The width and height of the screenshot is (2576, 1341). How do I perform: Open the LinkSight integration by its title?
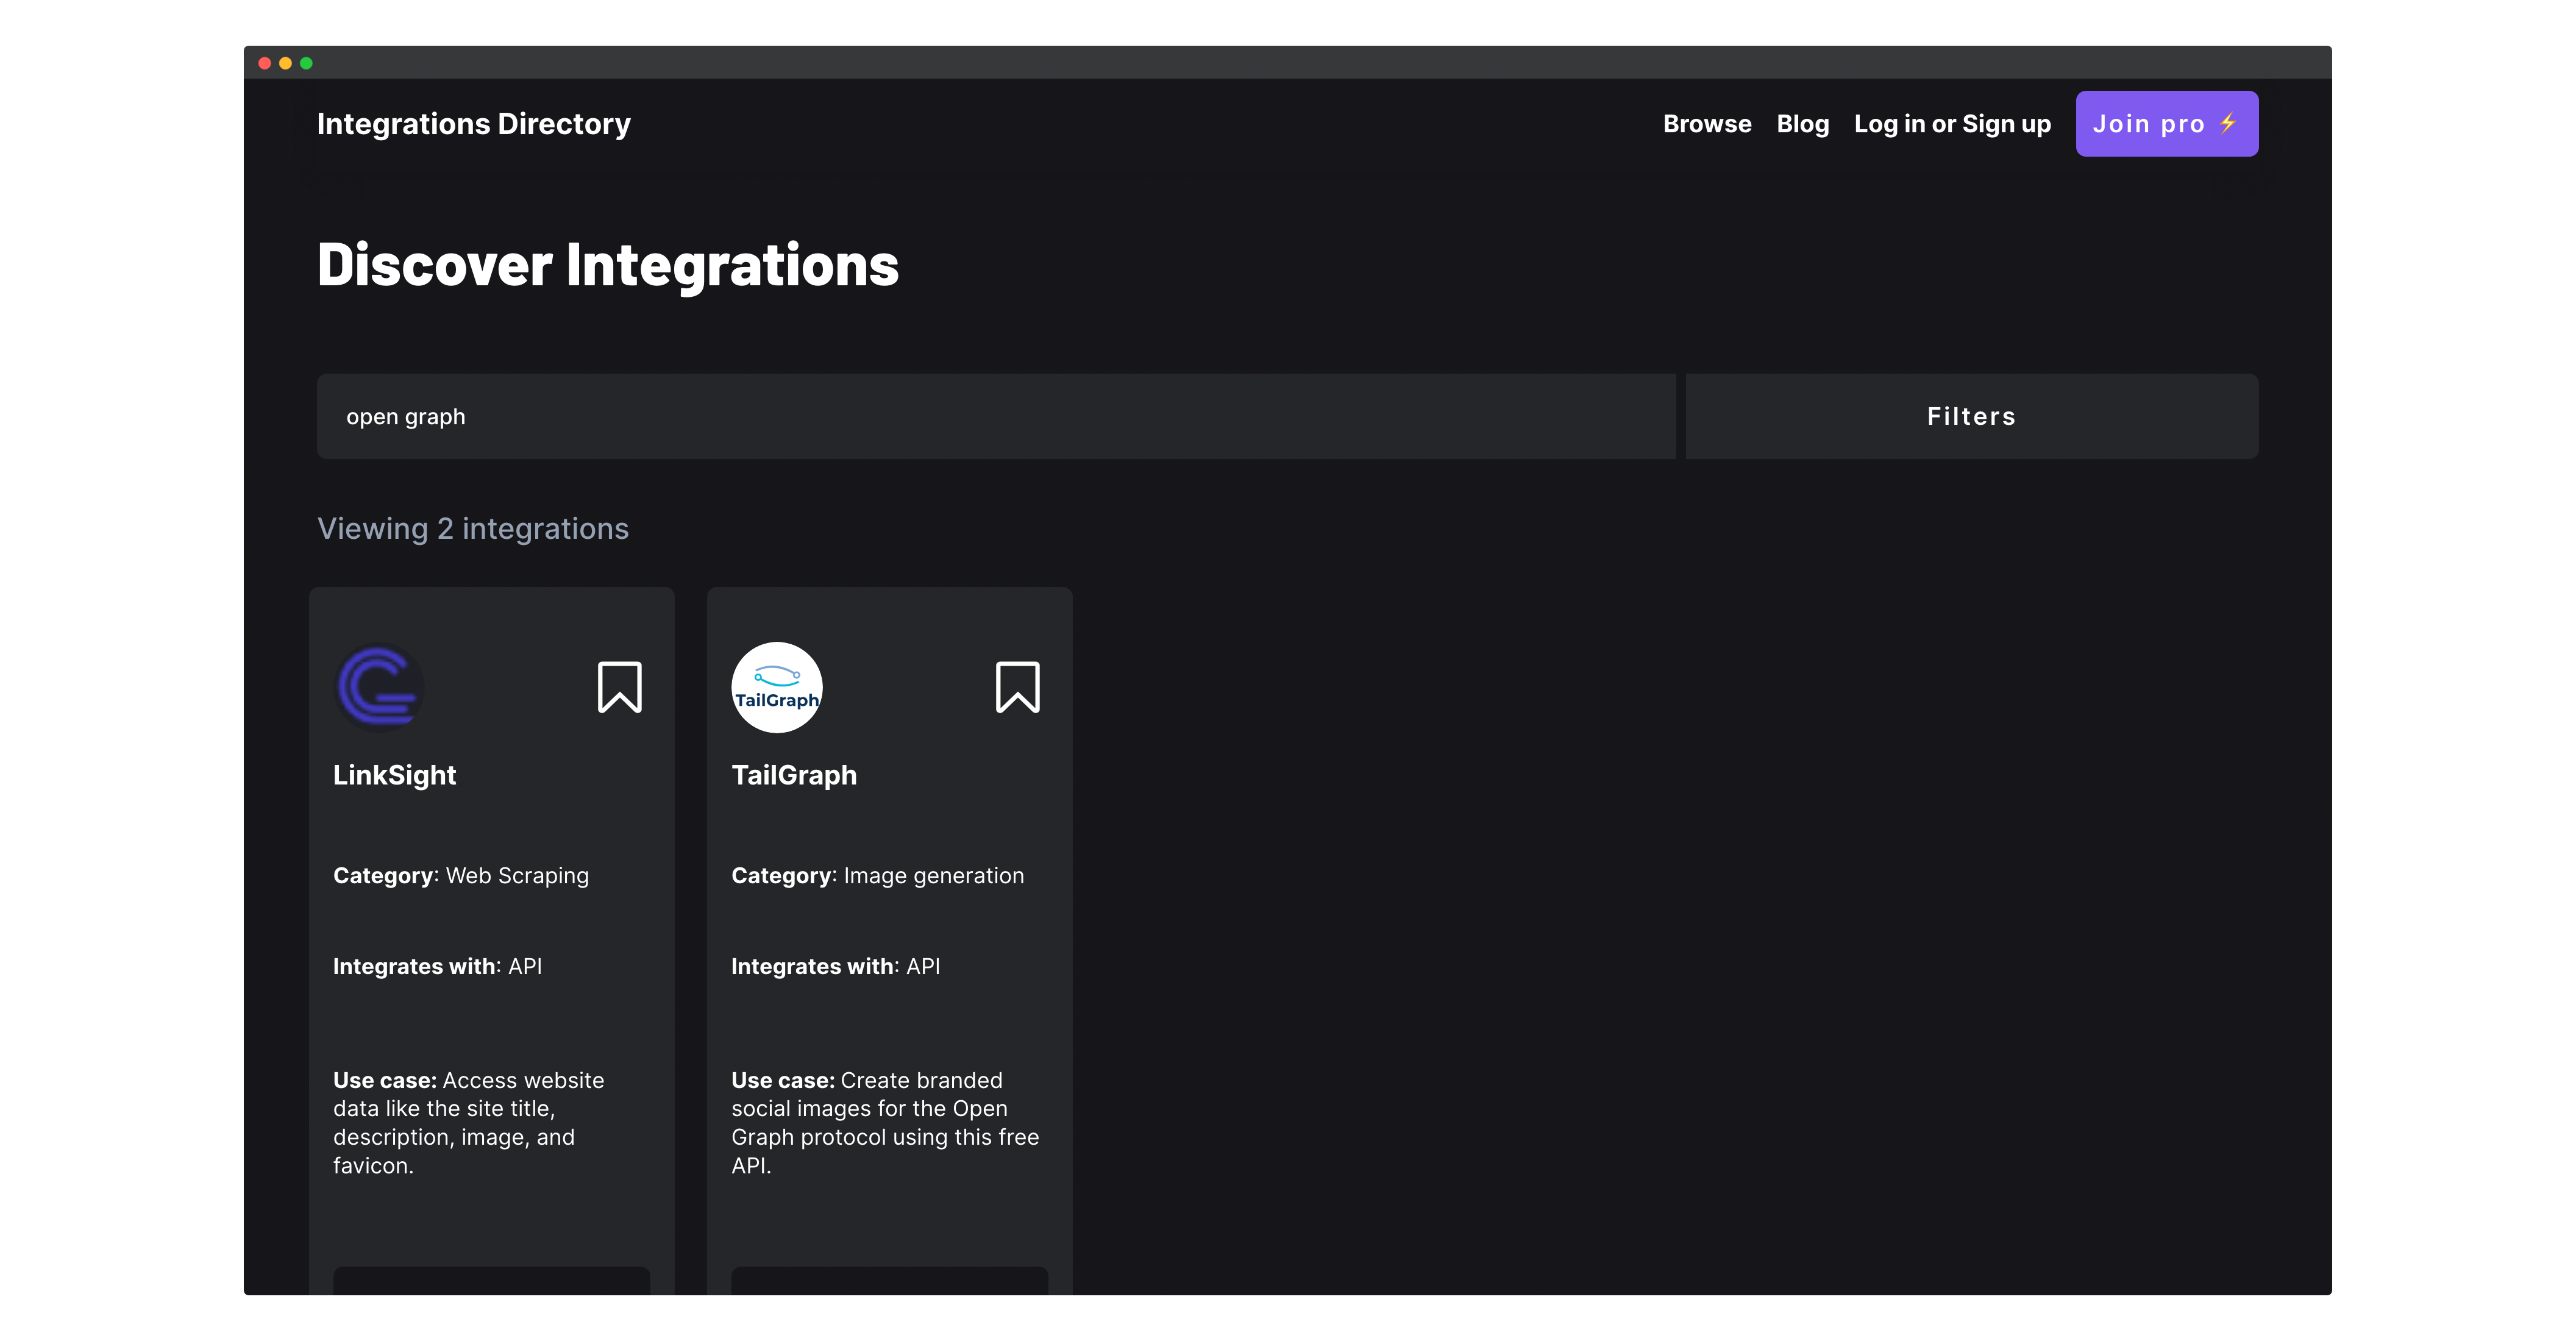394,775
